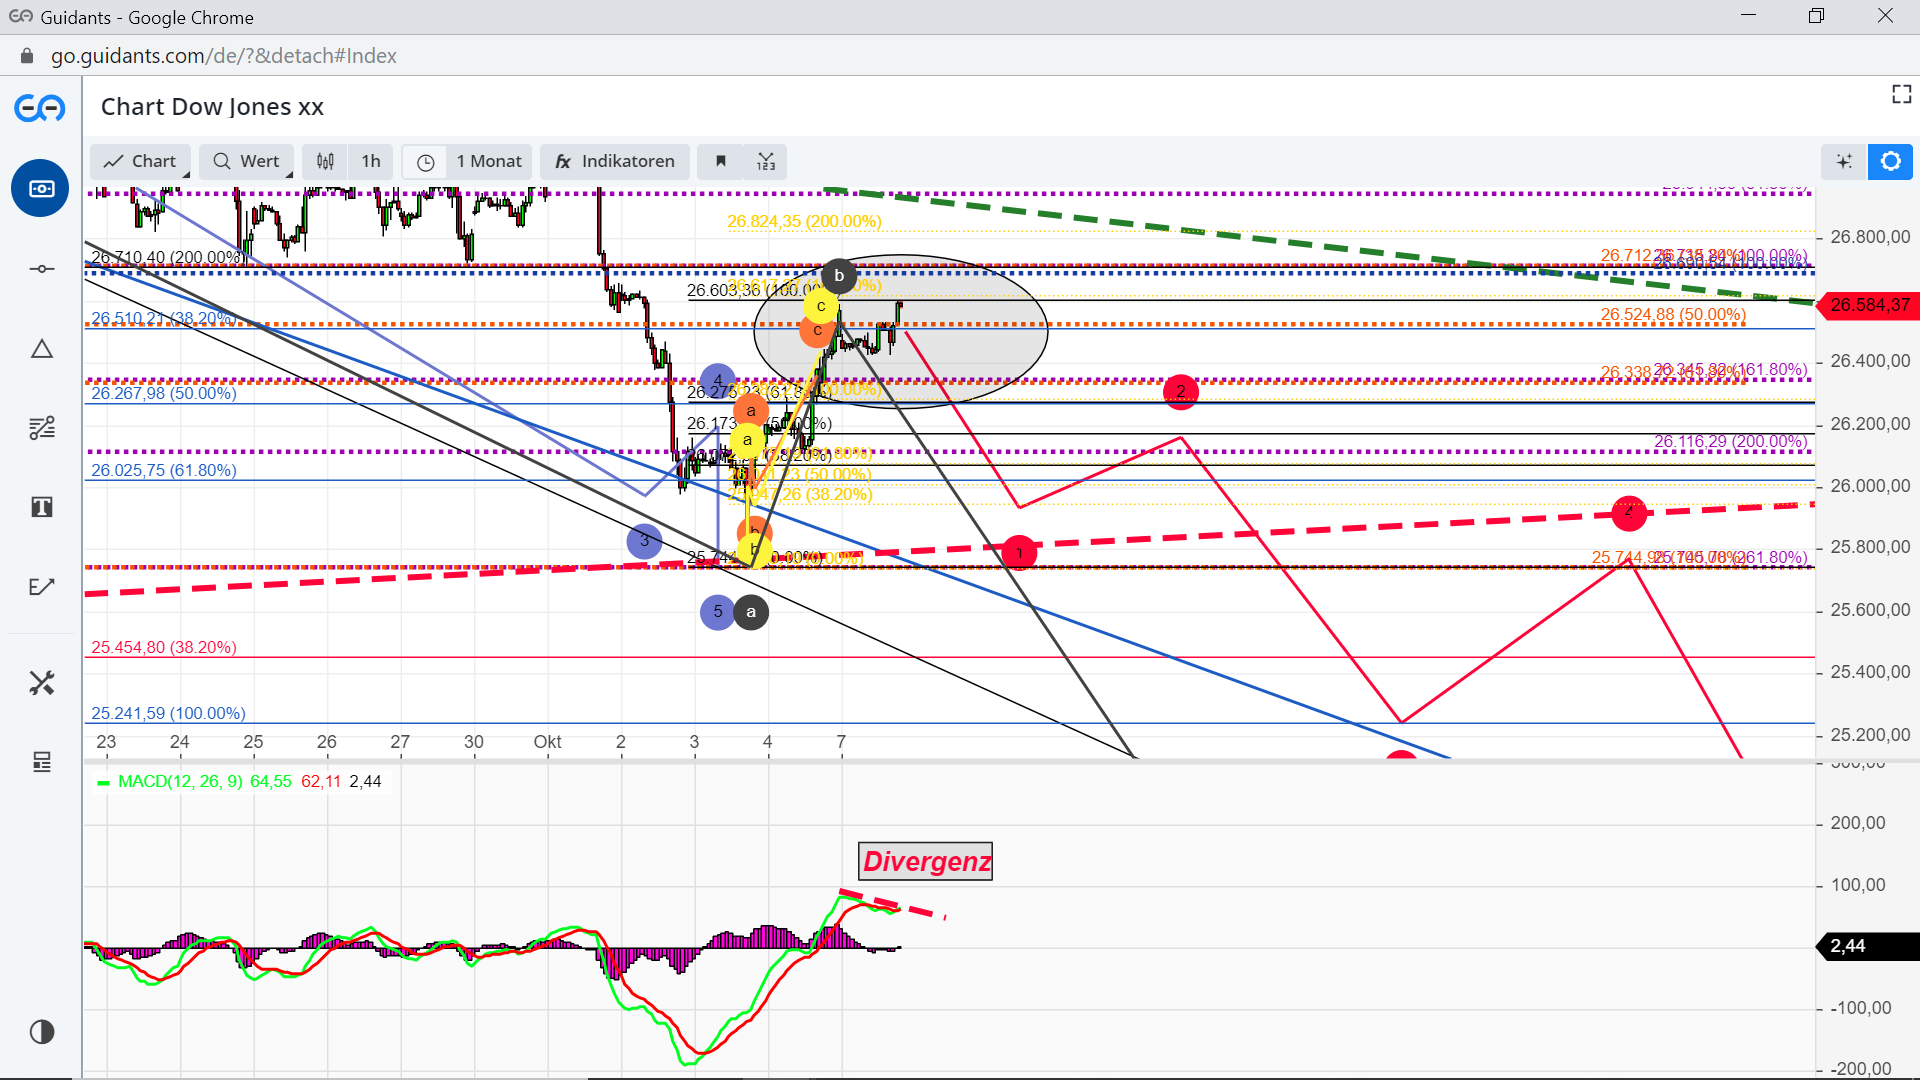Image resolution: width=1920 pixels, height=1080 pixels.
Task: Click the blue wave marker 5
Action: point(717,612)
